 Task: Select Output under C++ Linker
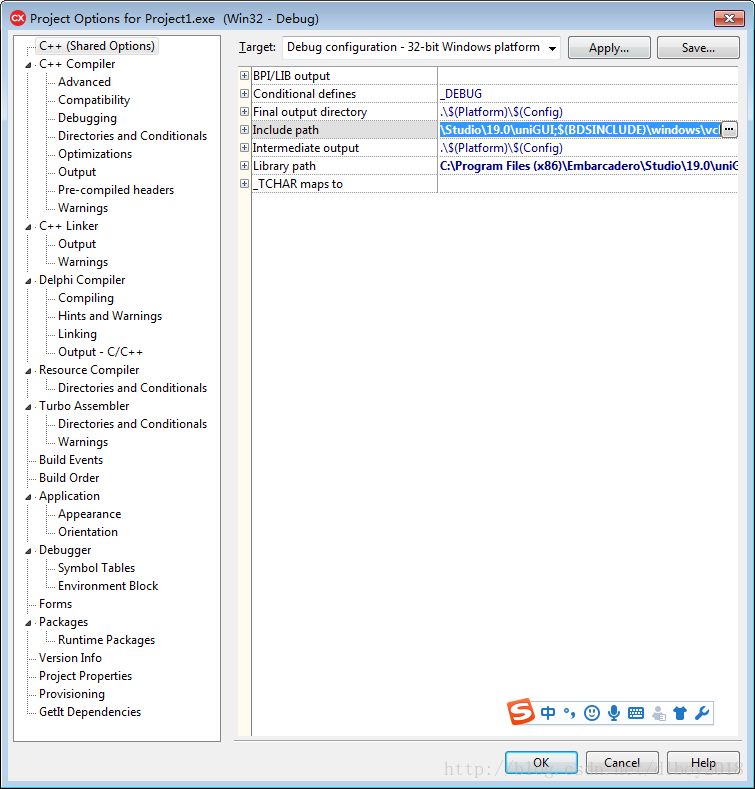pos(77,244)
